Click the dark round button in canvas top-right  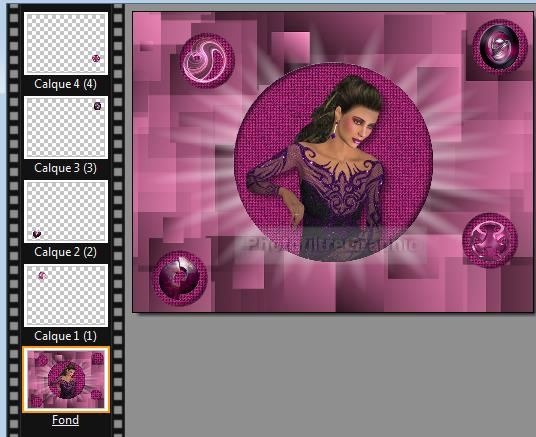499,47
